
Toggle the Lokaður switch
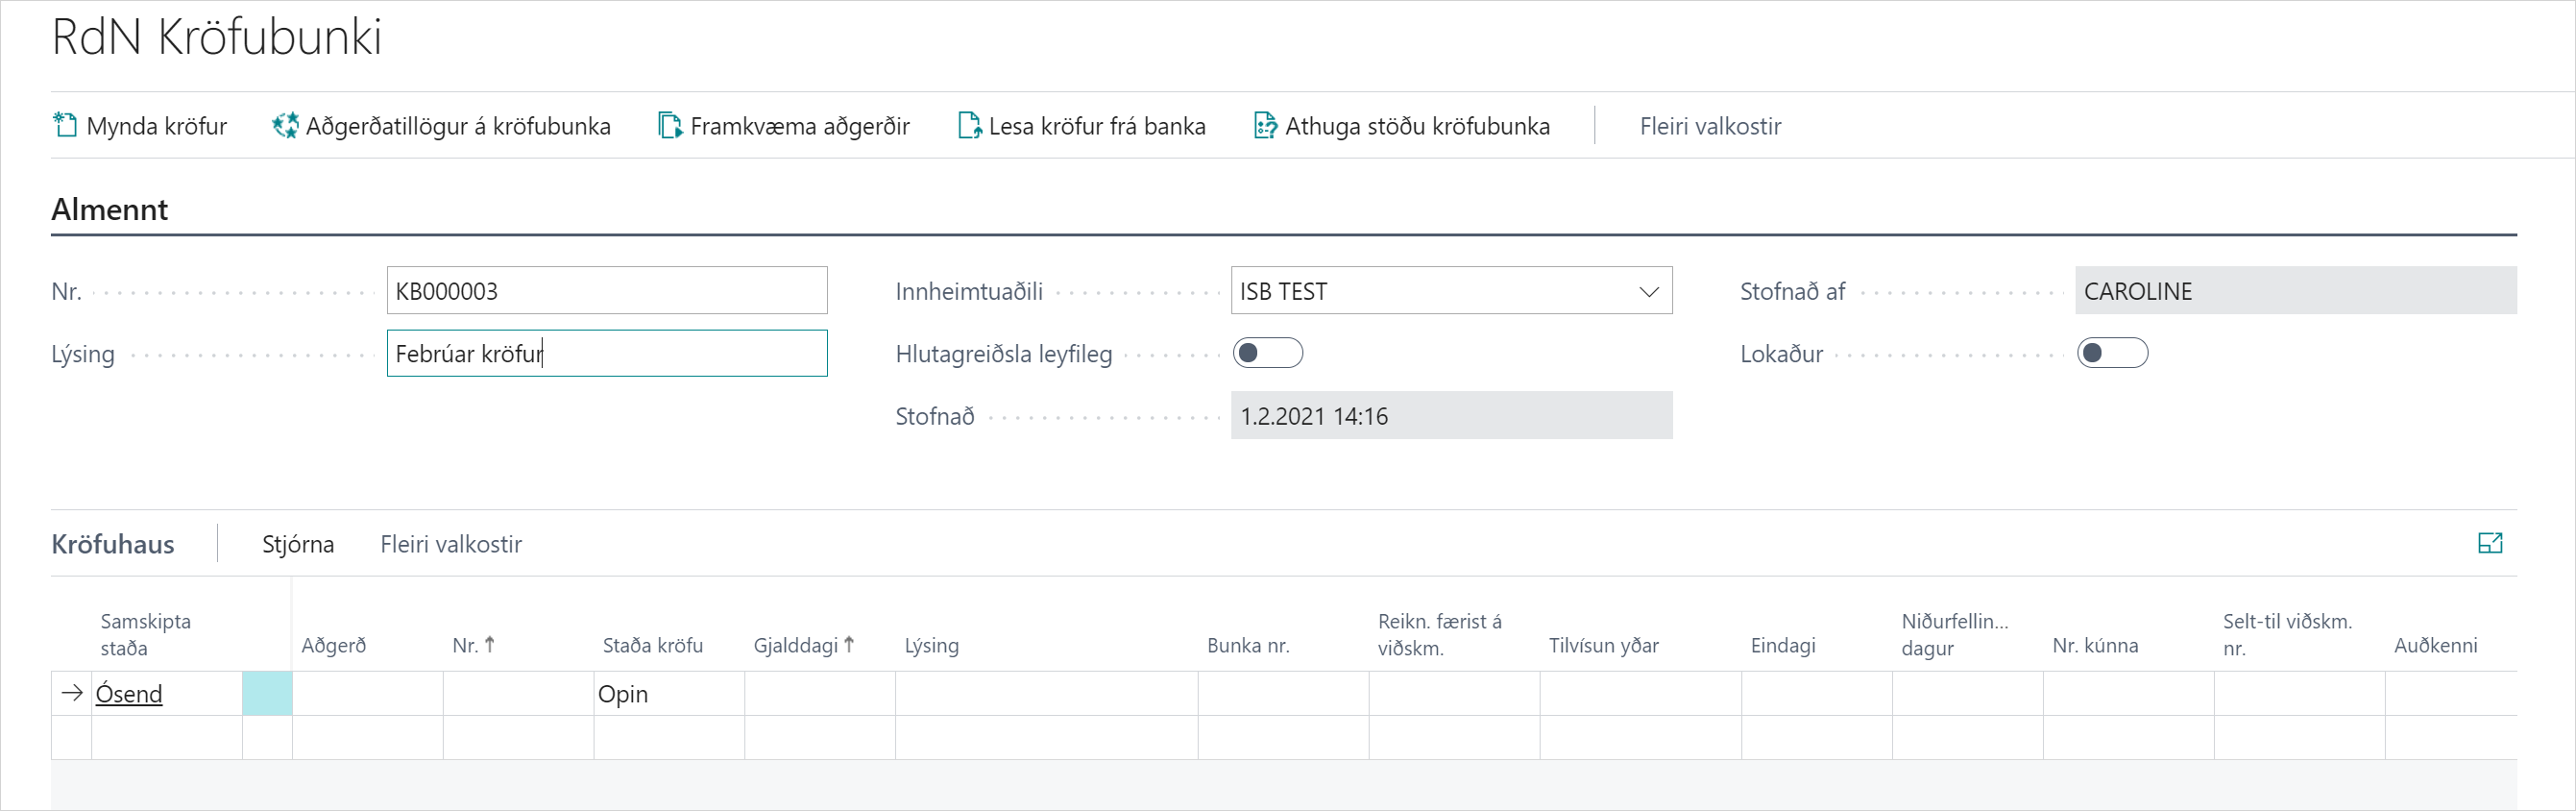[x=2111, y=353]
